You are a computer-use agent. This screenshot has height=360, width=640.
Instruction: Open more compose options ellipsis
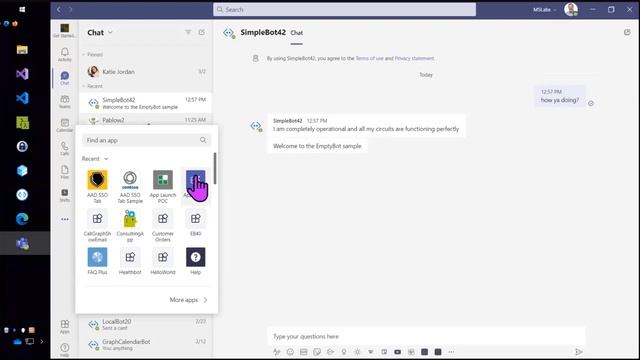451,352
